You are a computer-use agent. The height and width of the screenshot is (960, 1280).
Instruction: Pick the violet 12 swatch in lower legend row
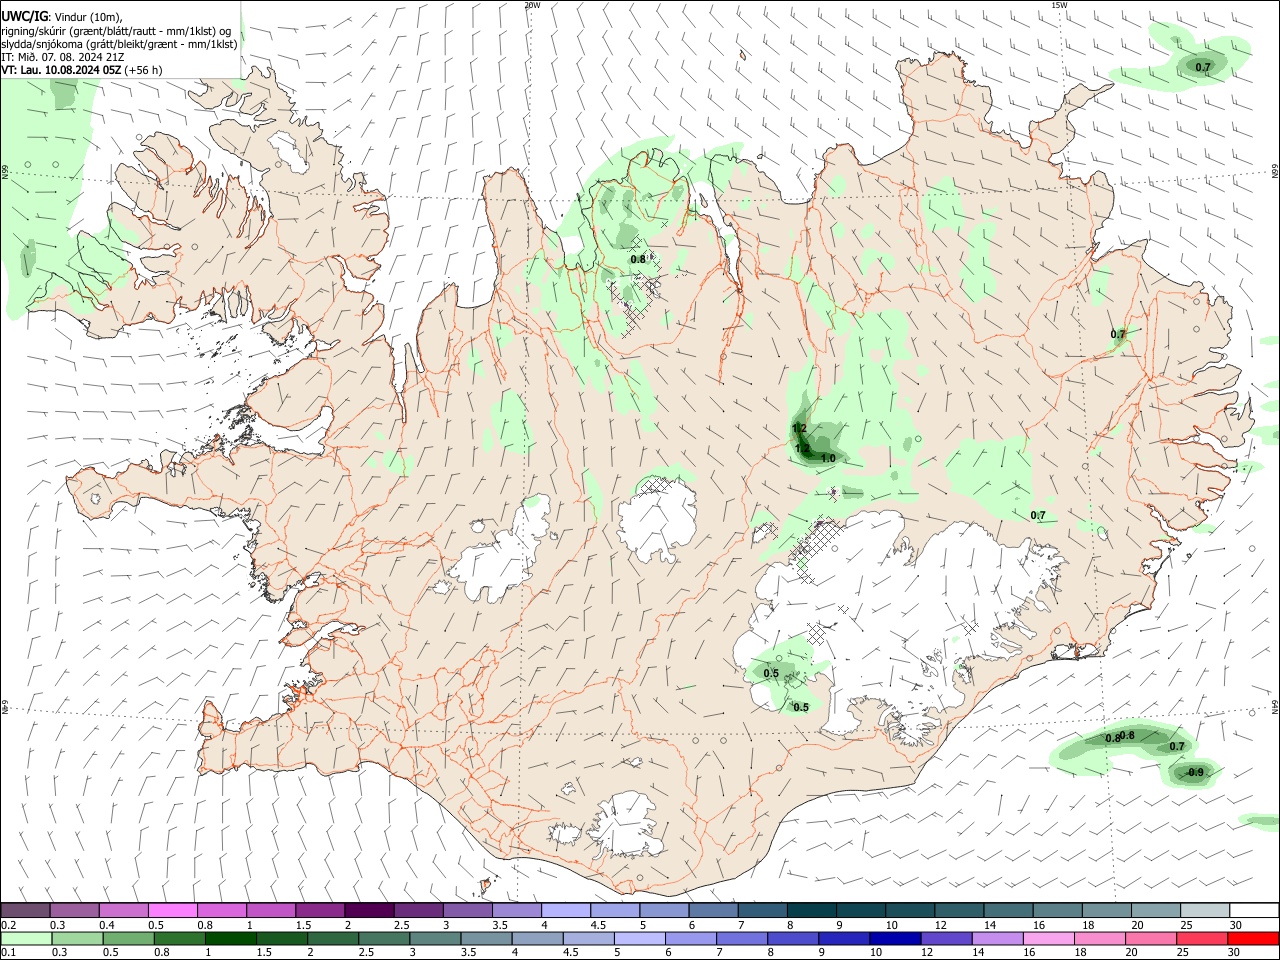coord(945,939)
